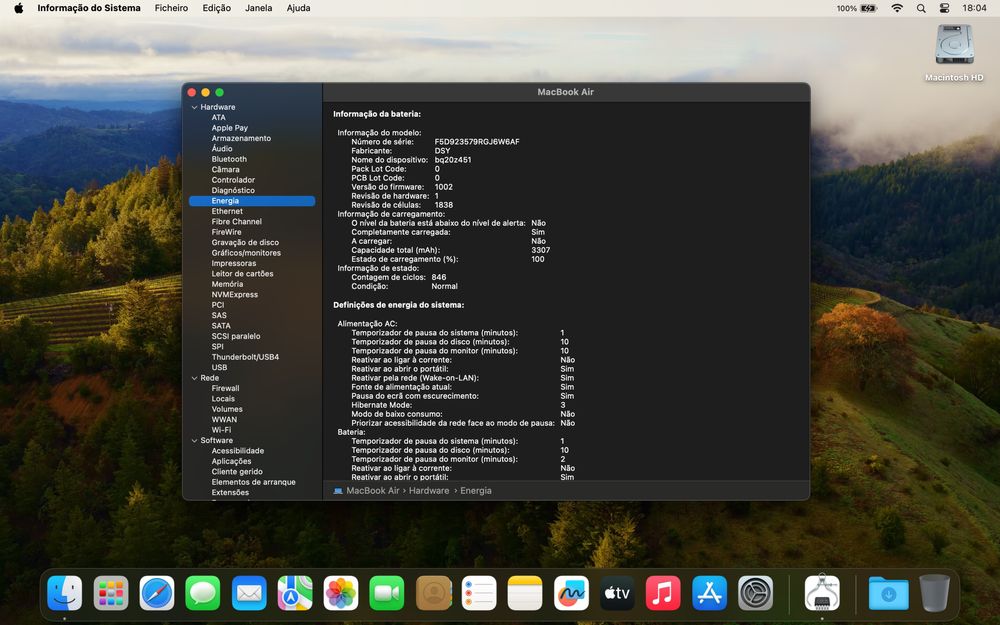Click MacBook Air in the path bar
Viewport: 1000px width, 625px height.
[372, 490]
